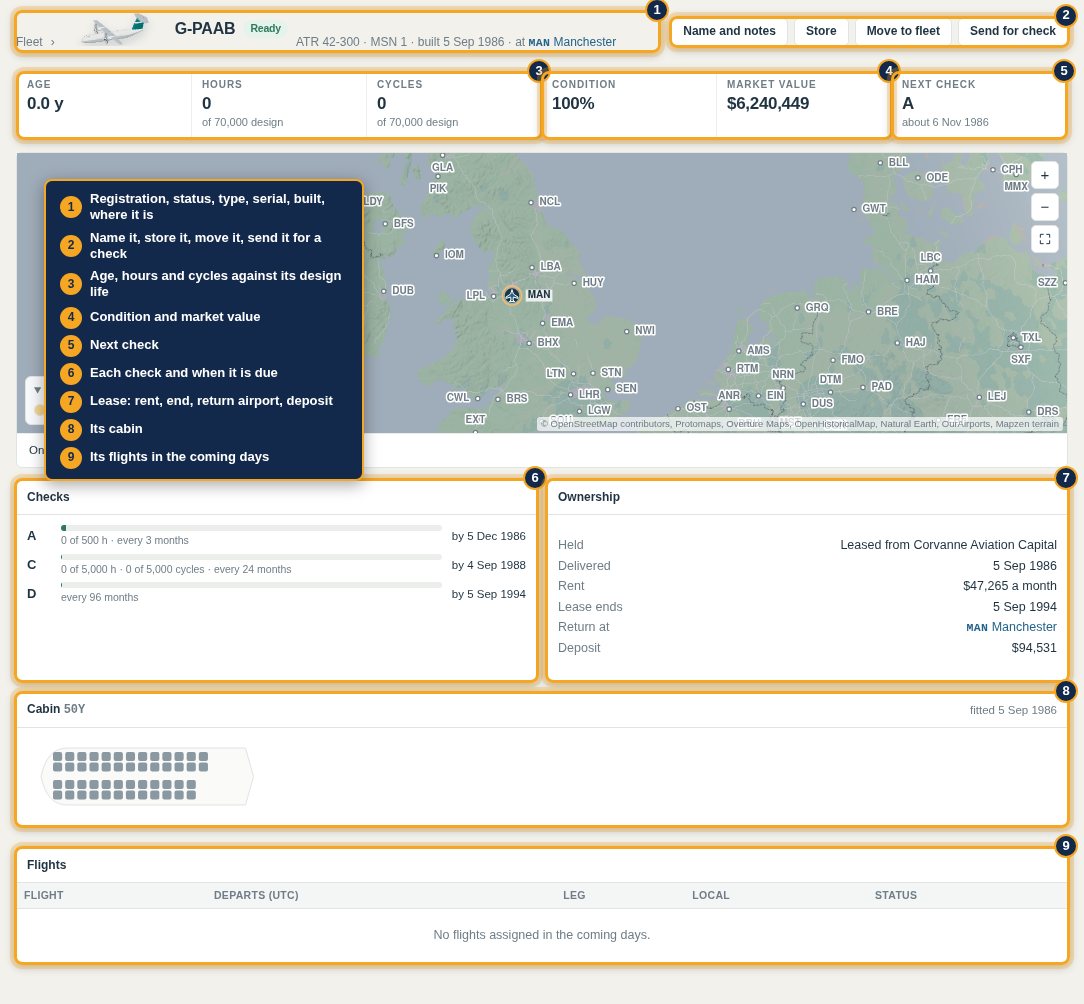Screen dimensions: 1084x1004
Task: Click the FLIGHT column header
Action: (x=44, y=895)
